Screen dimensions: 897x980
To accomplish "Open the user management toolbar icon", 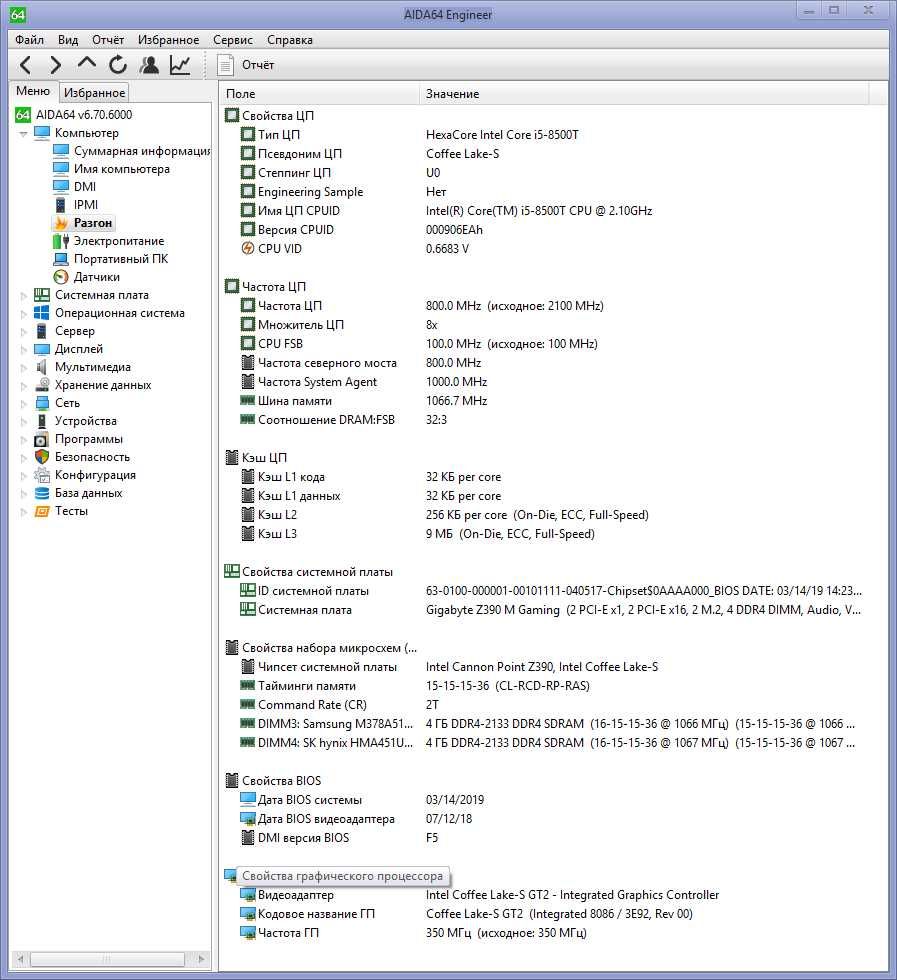I will 149,64.
